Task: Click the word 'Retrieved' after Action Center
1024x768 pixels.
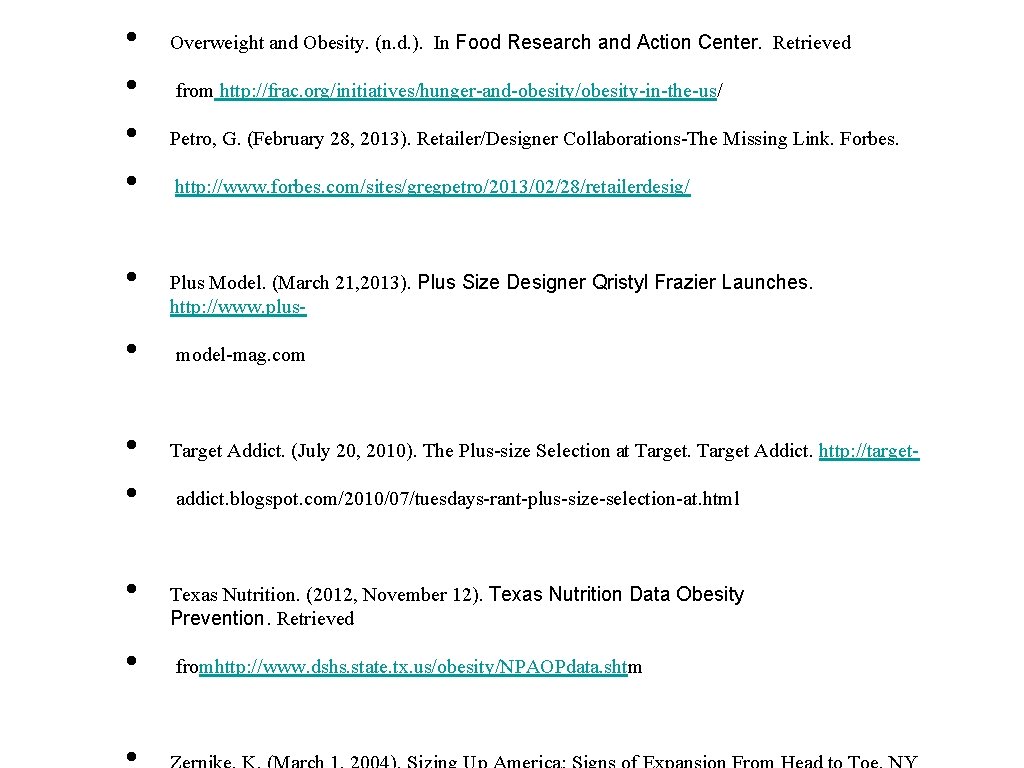Action: click(x=812, y=43)
